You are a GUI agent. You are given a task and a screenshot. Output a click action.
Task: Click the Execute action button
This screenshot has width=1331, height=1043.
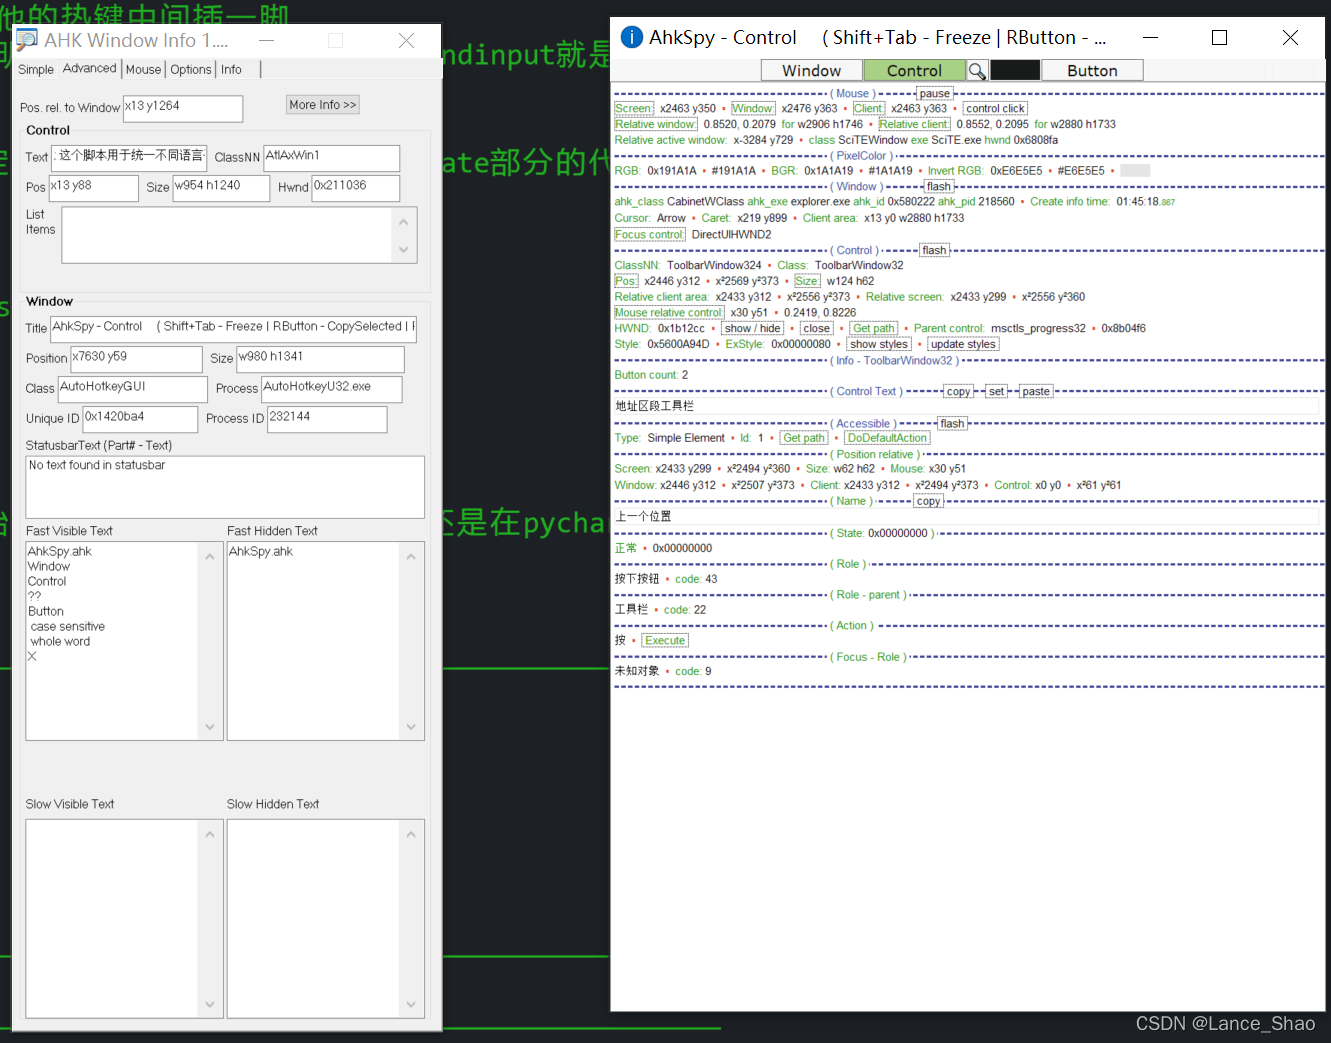(665, 641)
